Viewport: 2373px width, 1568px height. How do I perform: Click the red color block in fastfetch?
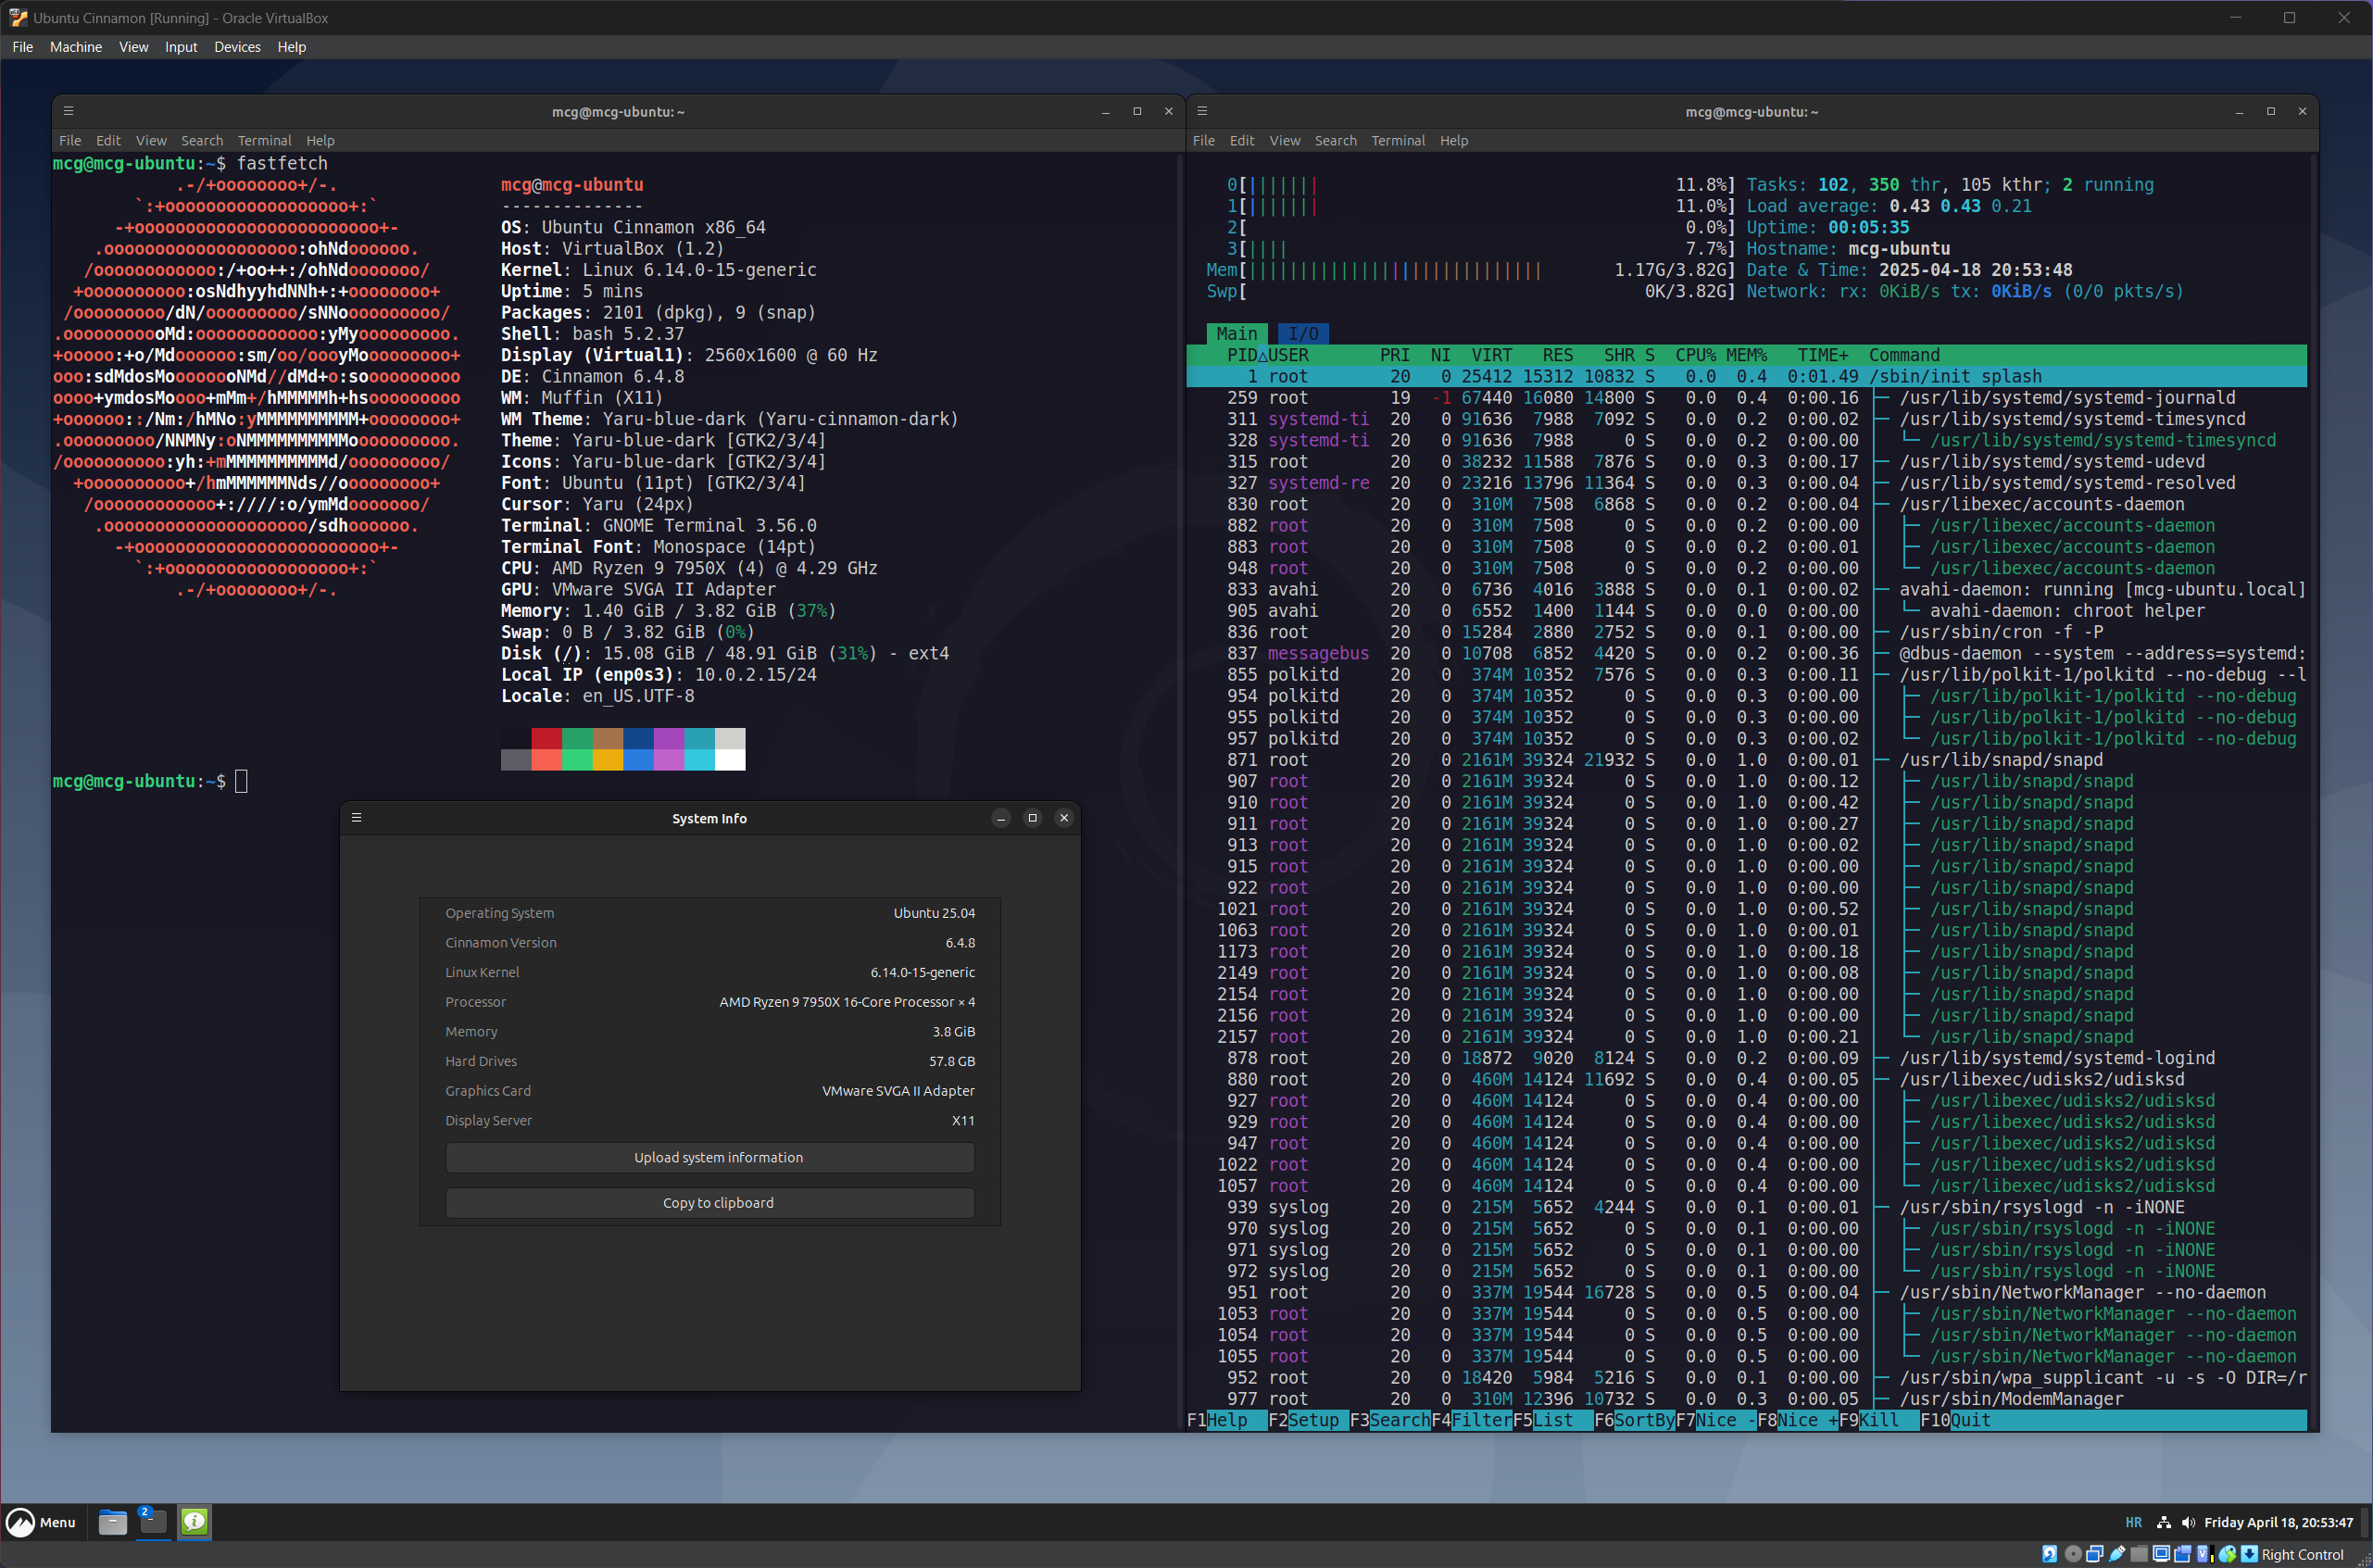pos(546,738)
